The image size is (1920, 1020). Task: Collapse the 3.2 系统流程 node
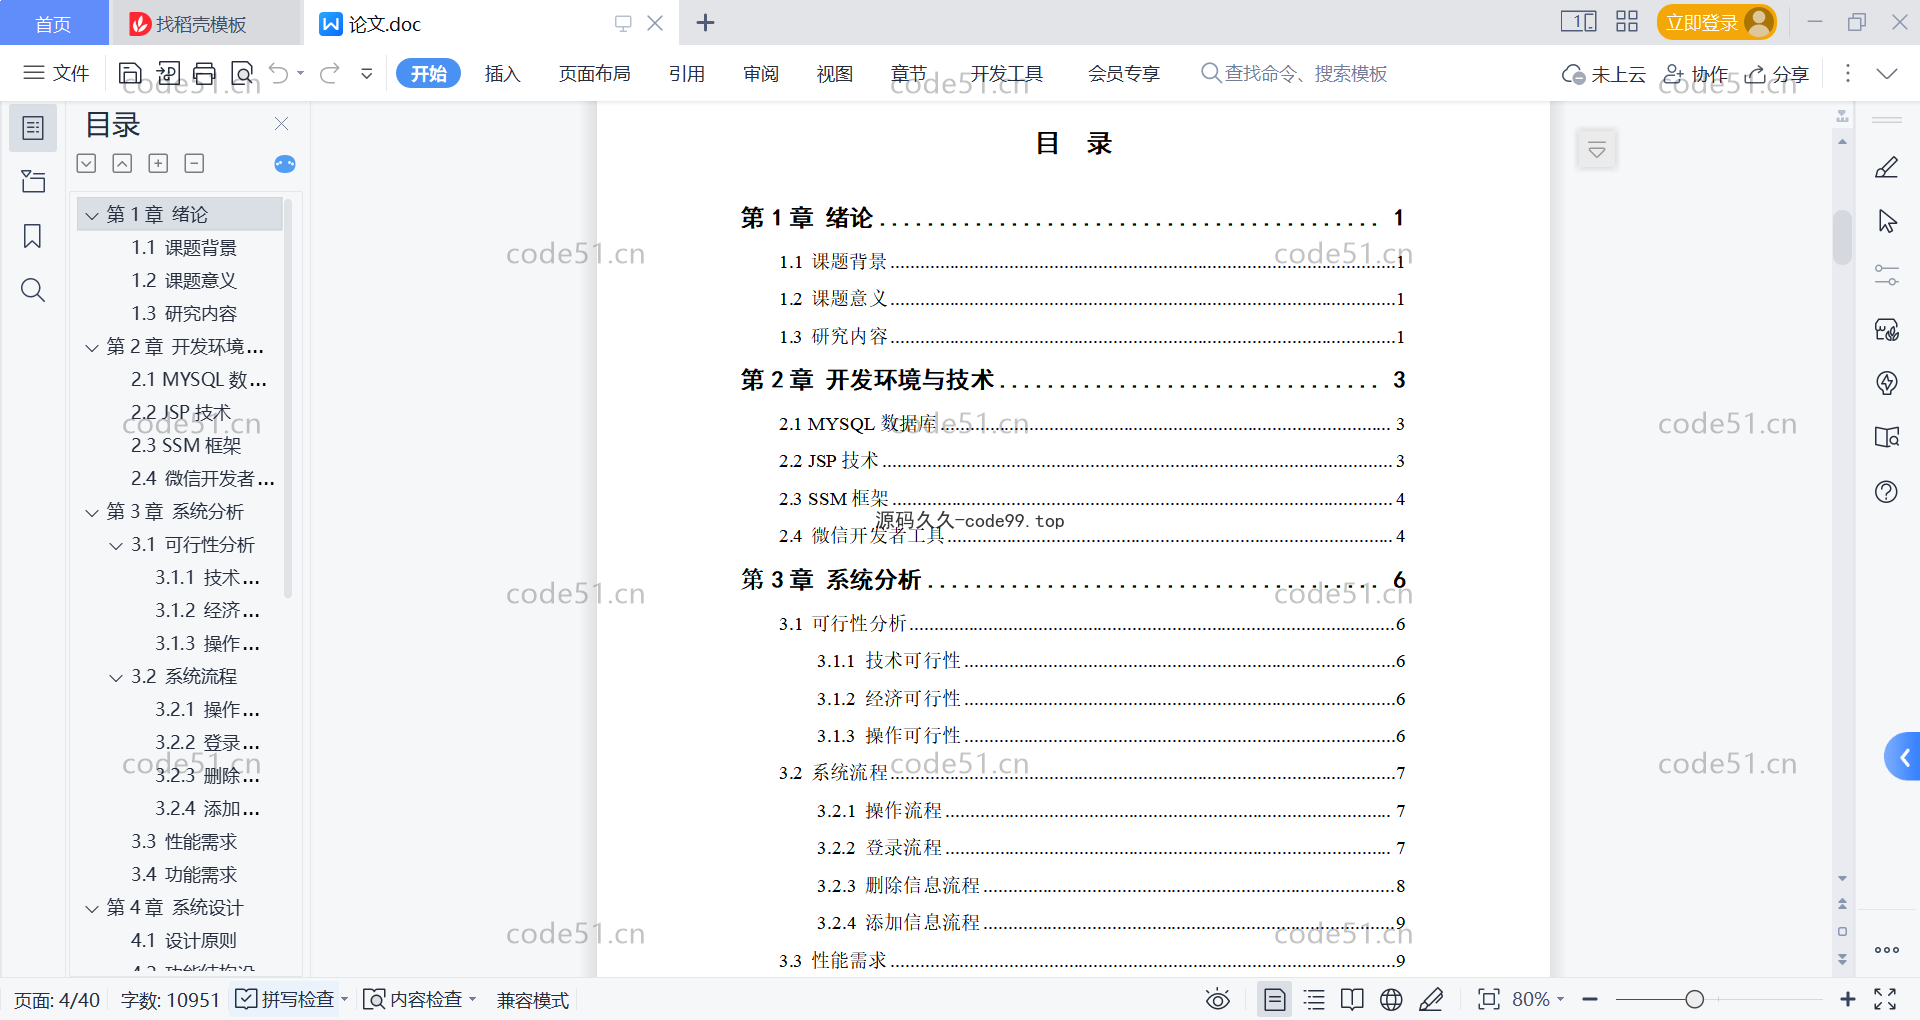point(116,678)
